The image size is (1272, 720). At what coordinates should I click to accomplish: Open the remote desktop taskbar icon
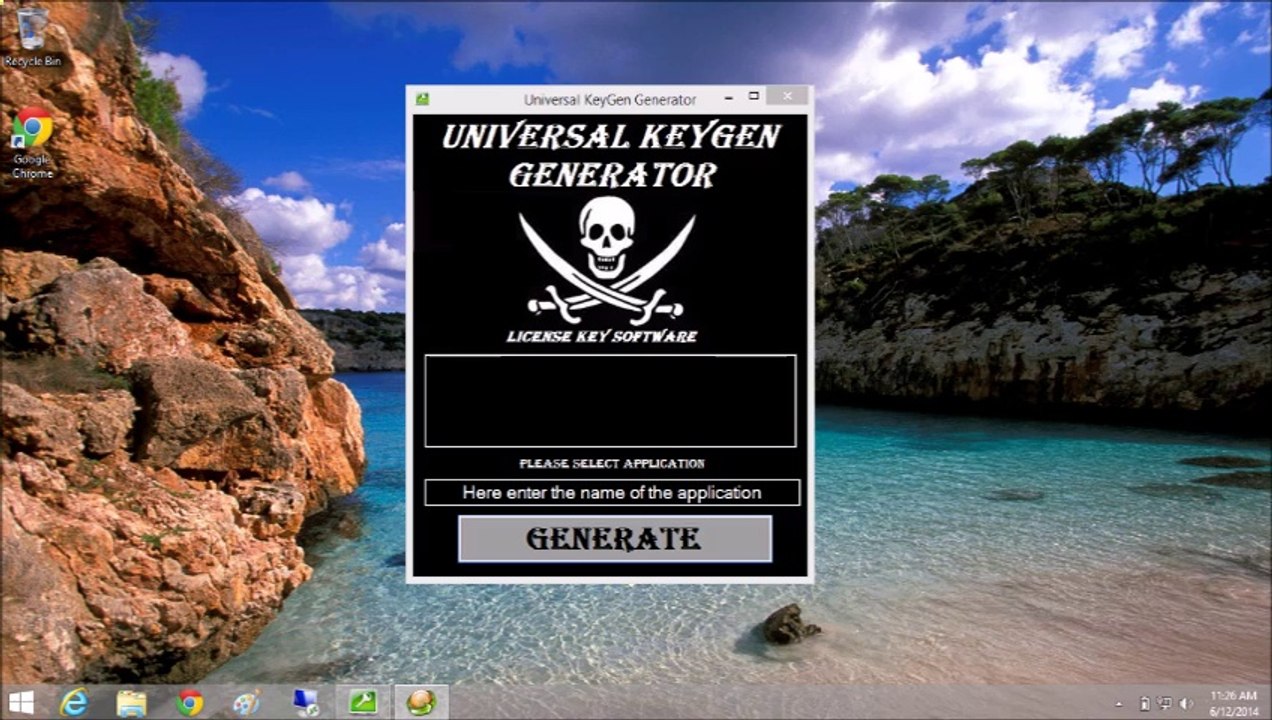[x=305, y=702]
